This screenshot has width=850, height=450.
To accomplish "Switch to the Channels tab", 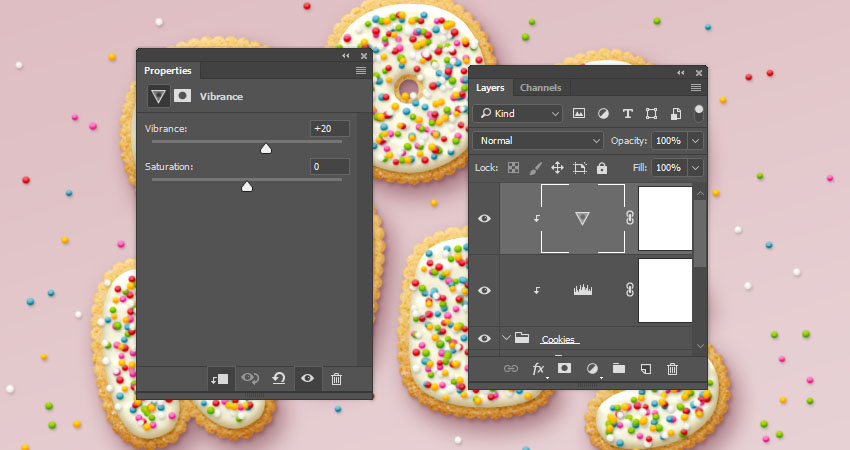I will pyautogui.click(x=540, y=88).
